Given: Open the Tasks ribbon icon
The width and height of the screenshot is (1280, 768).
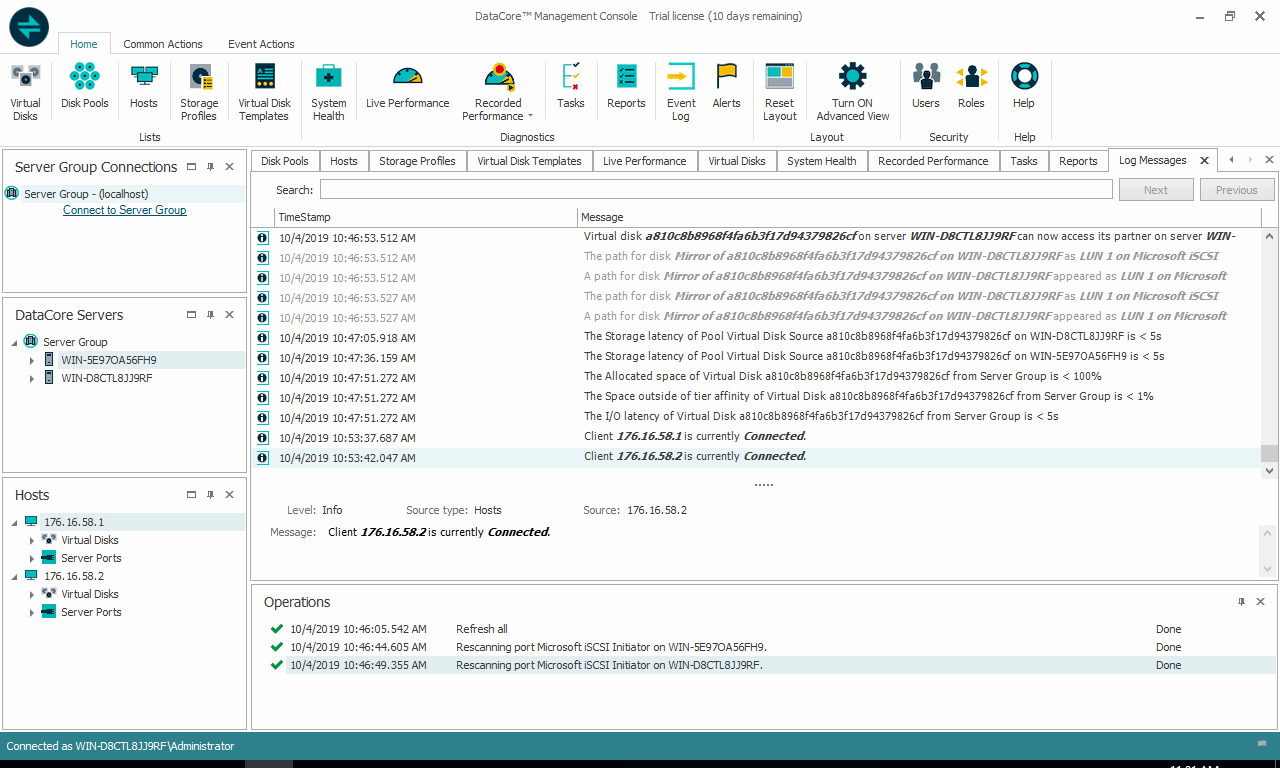Looking at the screenshot, I should click(x=571, y=86).
